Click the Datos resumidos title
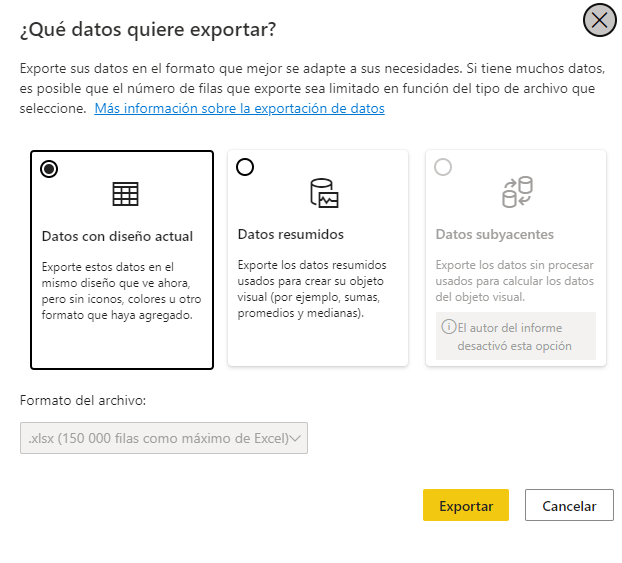 click(291, 234)
